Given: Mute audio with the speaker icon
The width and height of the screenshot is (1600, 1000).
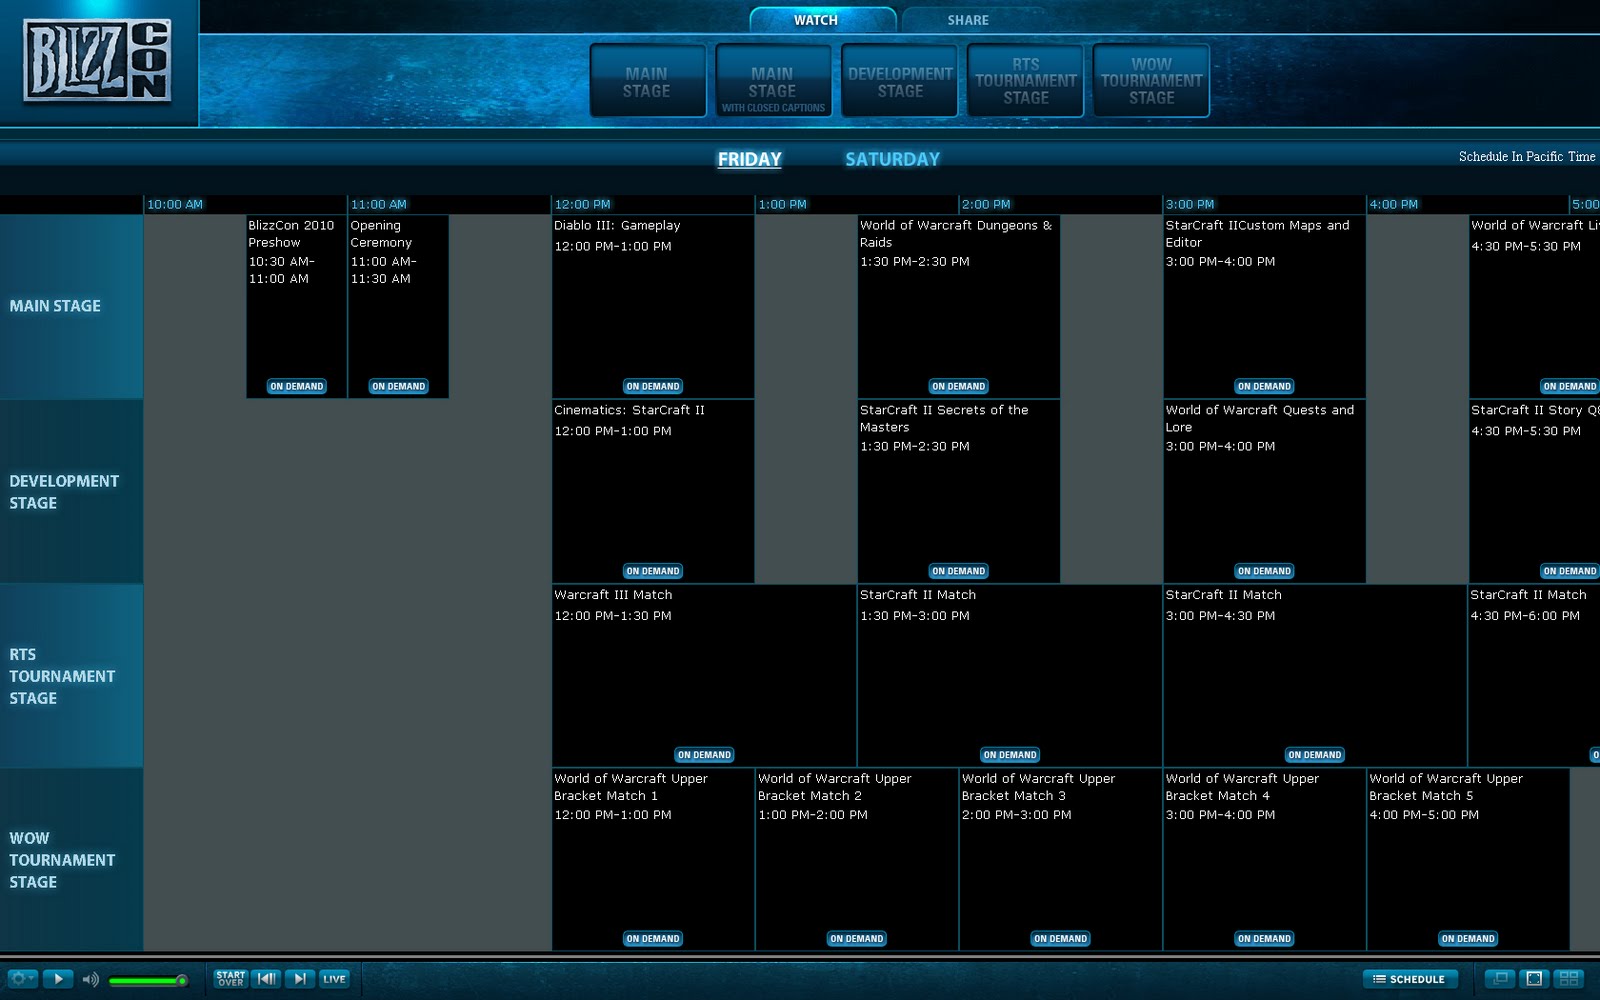Looking at the screenshot, I should (90, 980).
